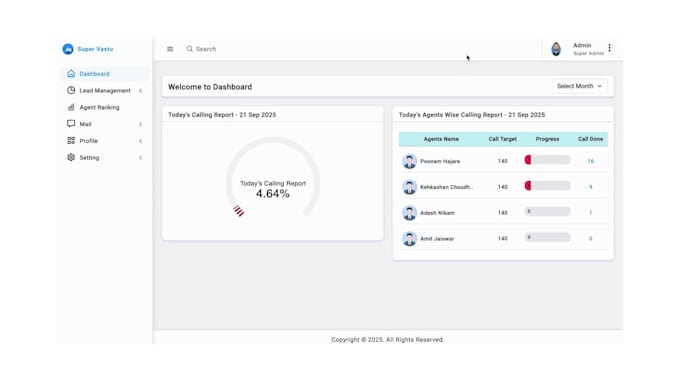Click Poonam Hajare's progress bar
The width and height of the screenshot is (680, 383).
(547, 160)
